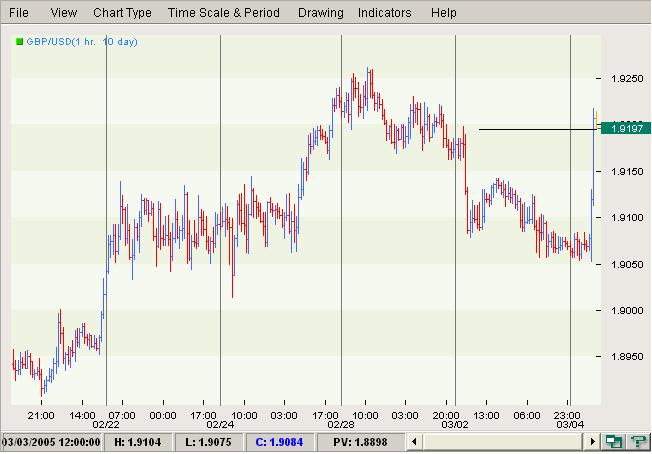Open the File menu
This screenshot has width=652, height=454.
[x=19, y=13]
